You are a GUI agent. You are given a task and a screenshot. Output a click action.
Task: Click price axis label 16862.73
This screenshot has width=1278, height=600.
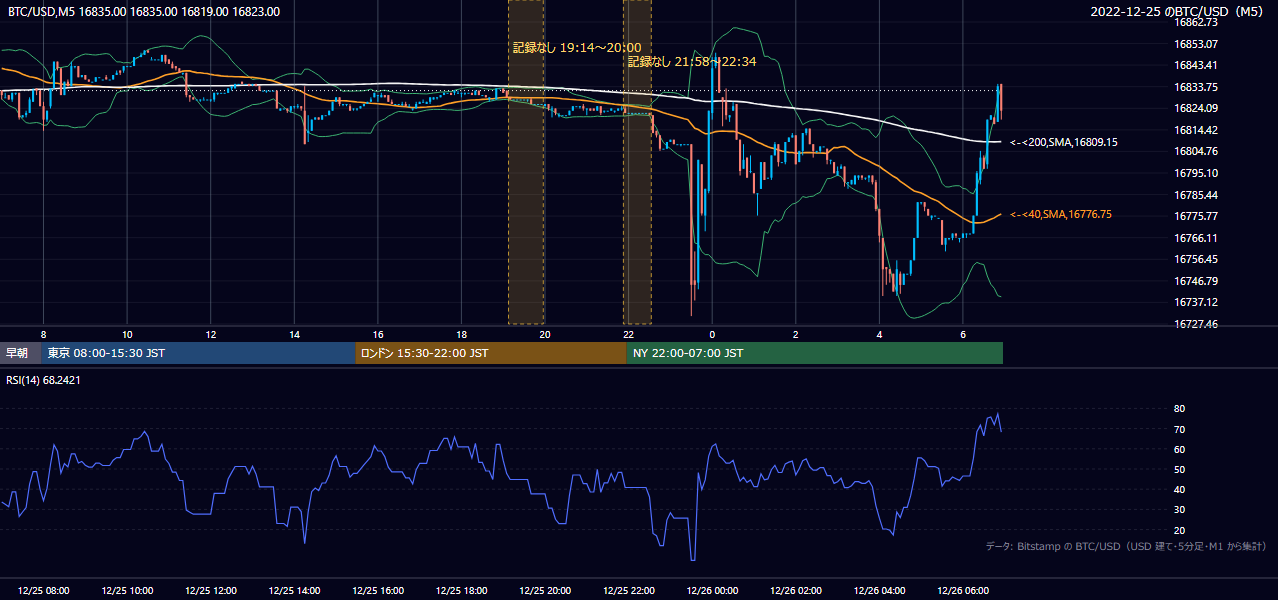point(1196,22)
